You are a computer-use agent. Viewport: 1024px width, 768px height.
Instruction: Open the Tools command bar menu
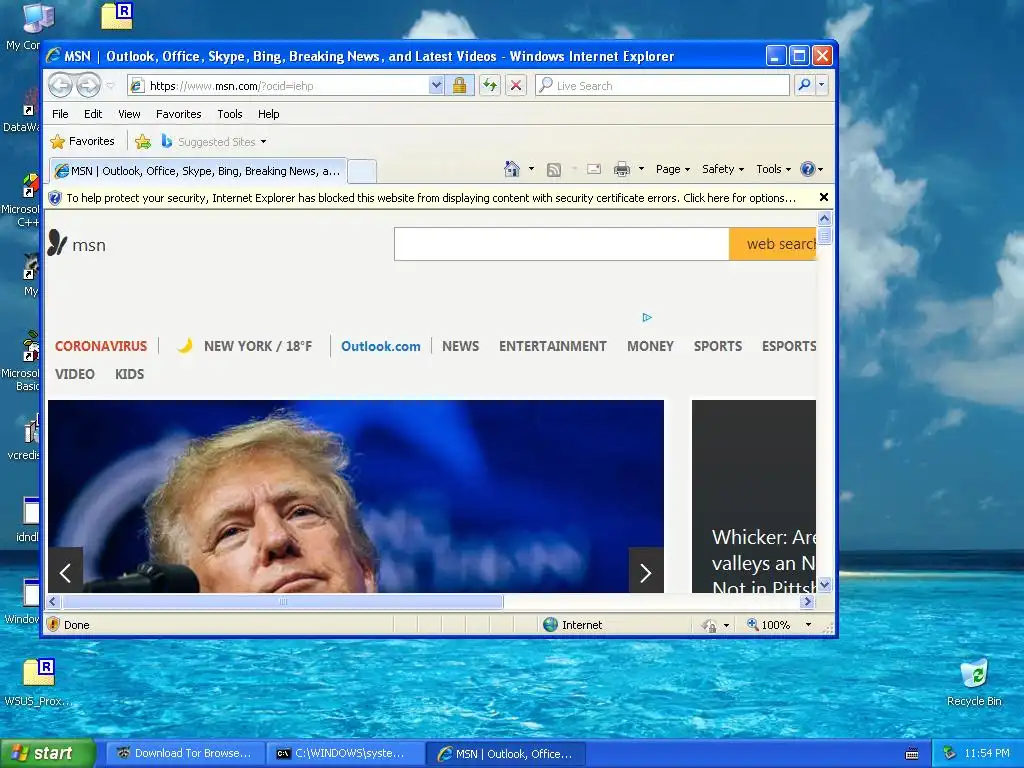[x=774, y=169]
